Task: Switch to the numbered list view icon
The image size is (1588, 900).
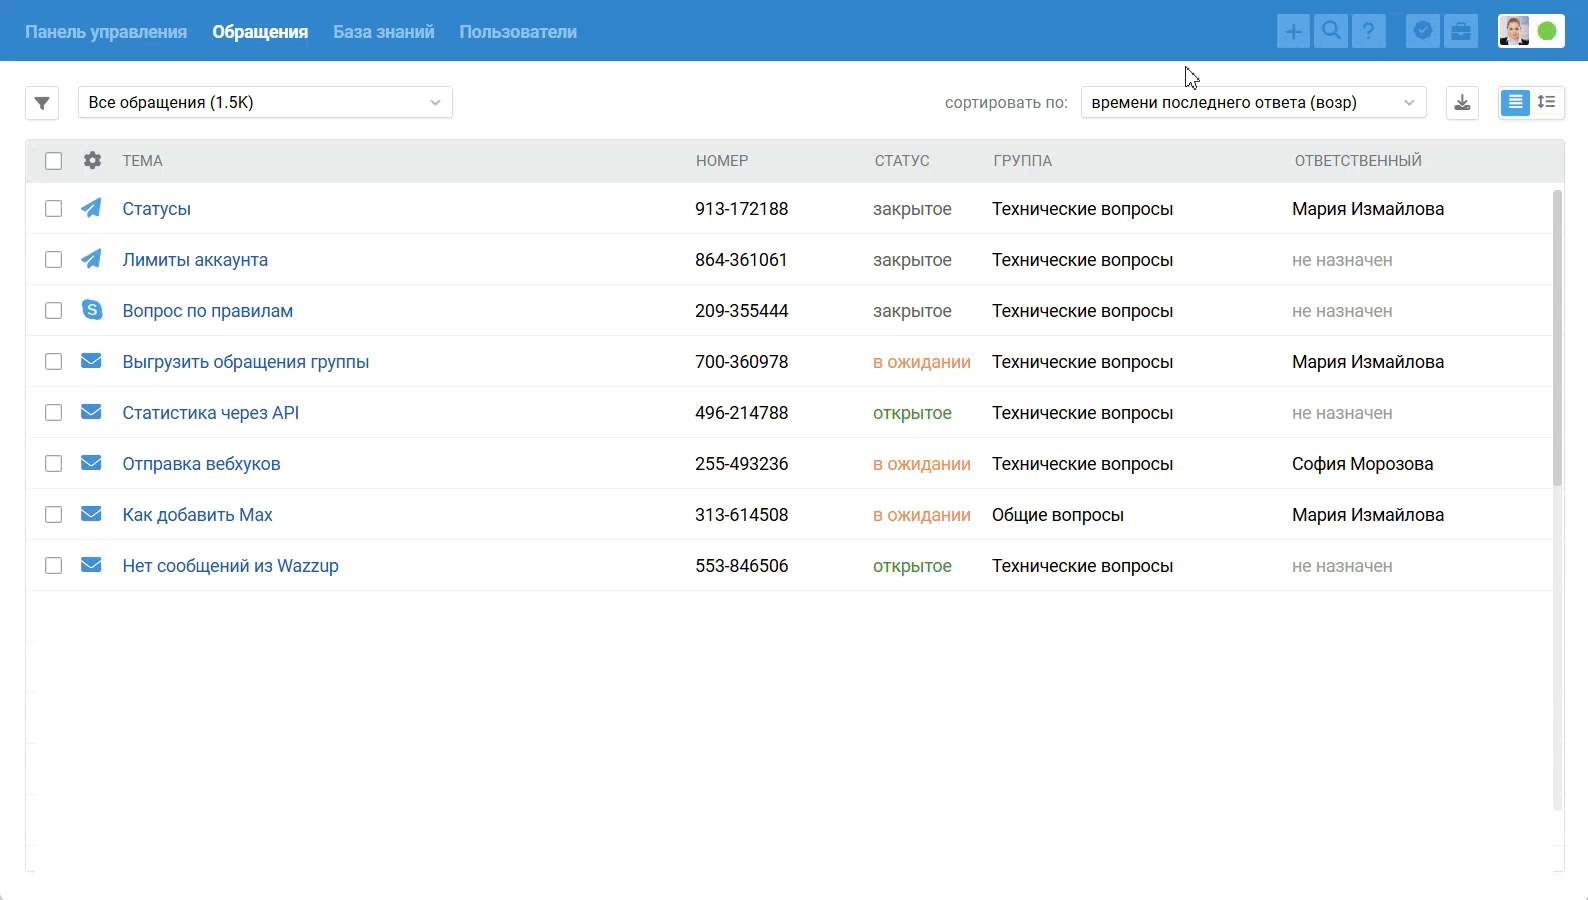Action: click(1547, 102)
